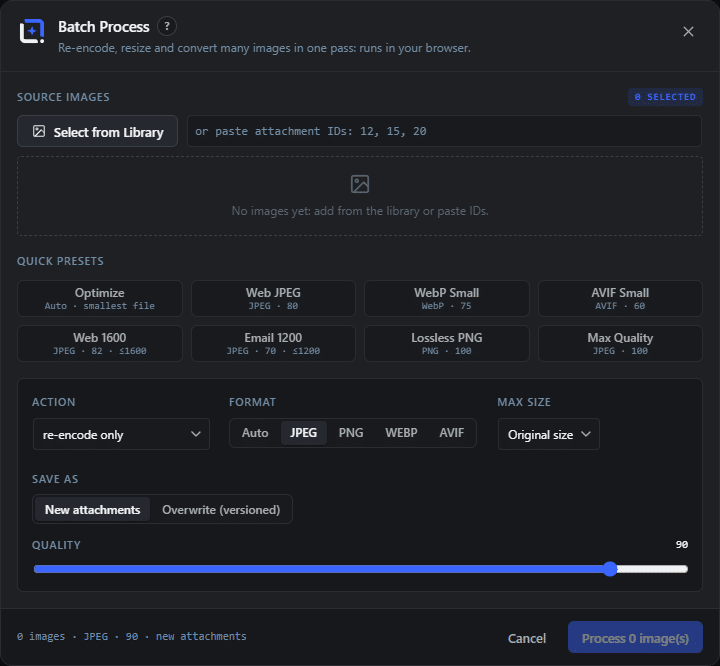The width and height of the screenshot is (720, 666).
Task: Choose the AVIF Small preset
Action: click(620, 299)
